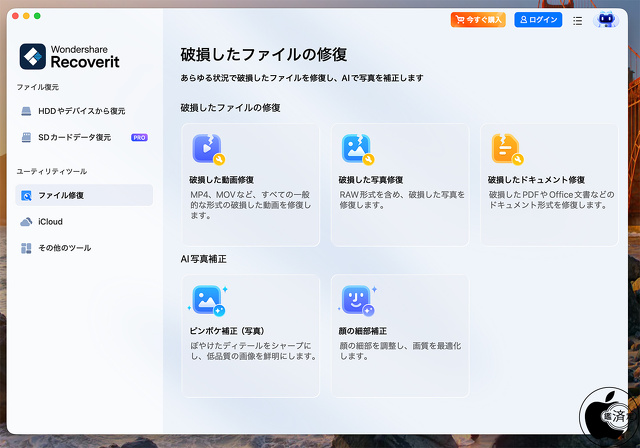Open SDカードデータ復元 in sidebar
Viewport: 640px width, 448px height.
[84, 138]
